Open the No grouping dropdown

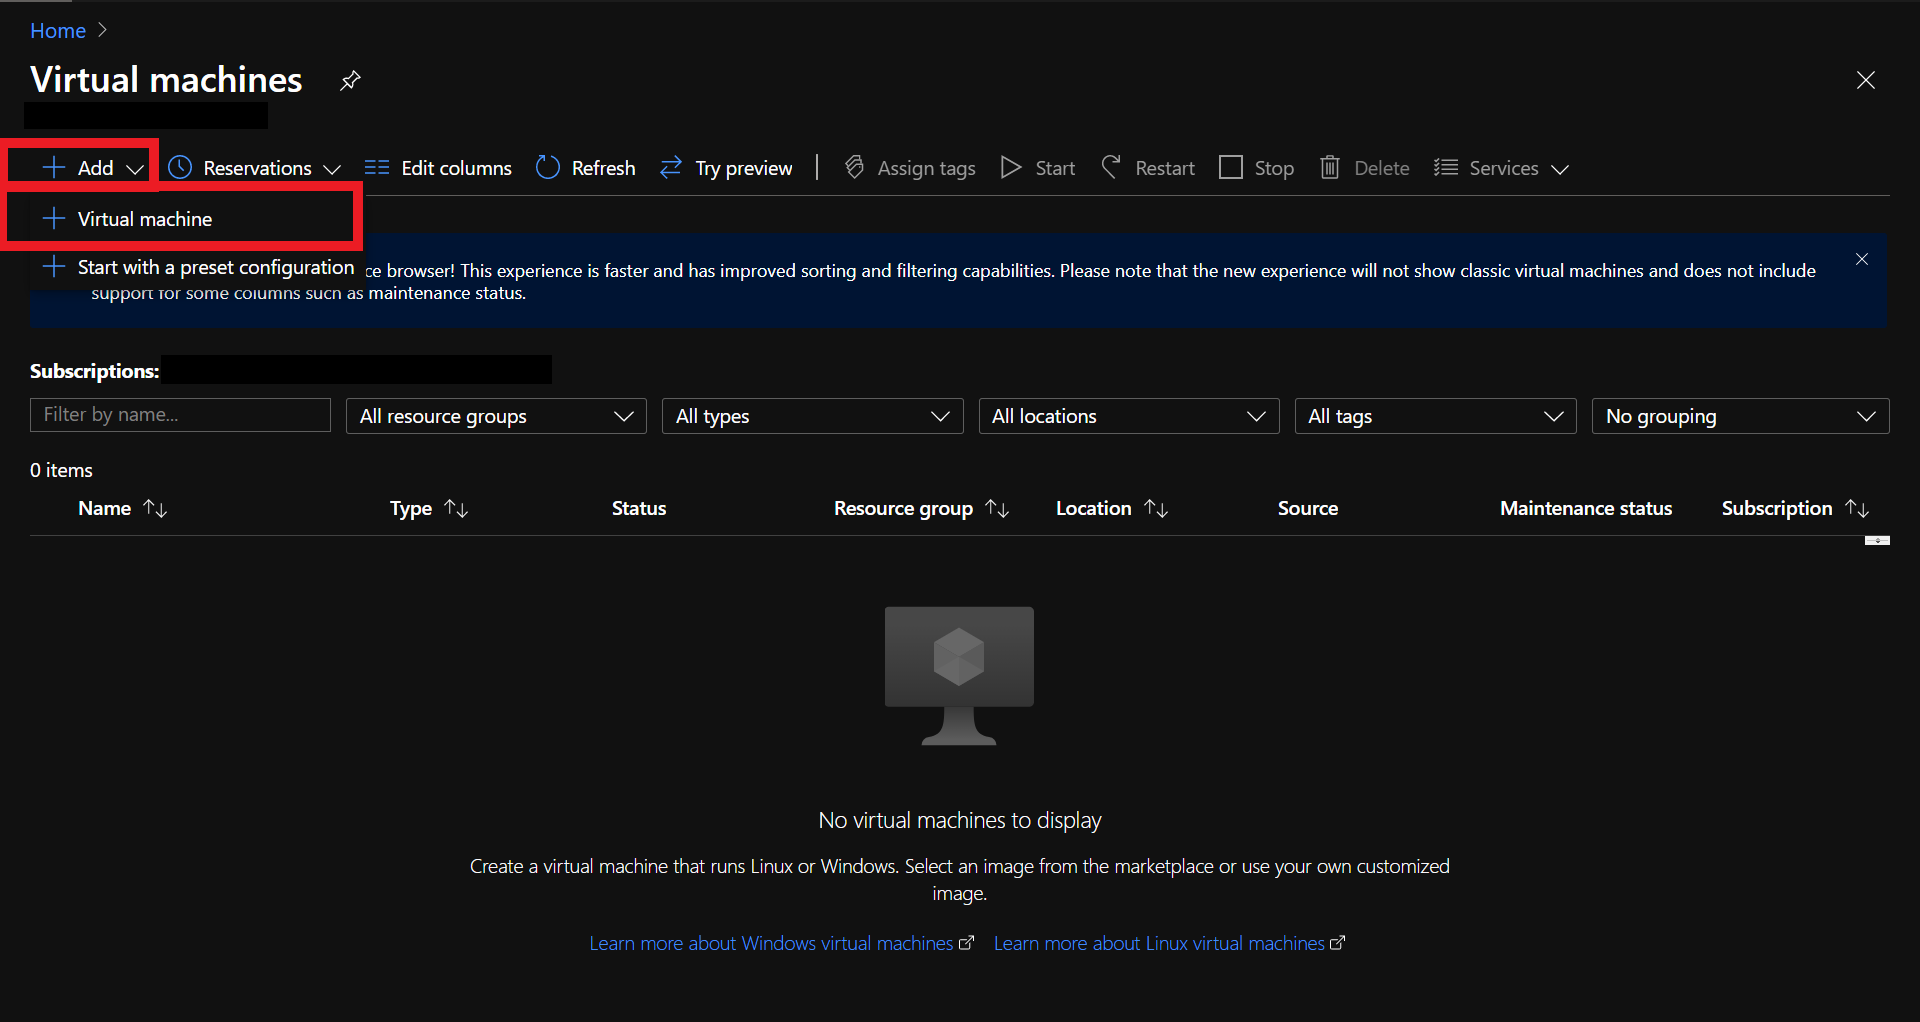tap(1740, 416)
